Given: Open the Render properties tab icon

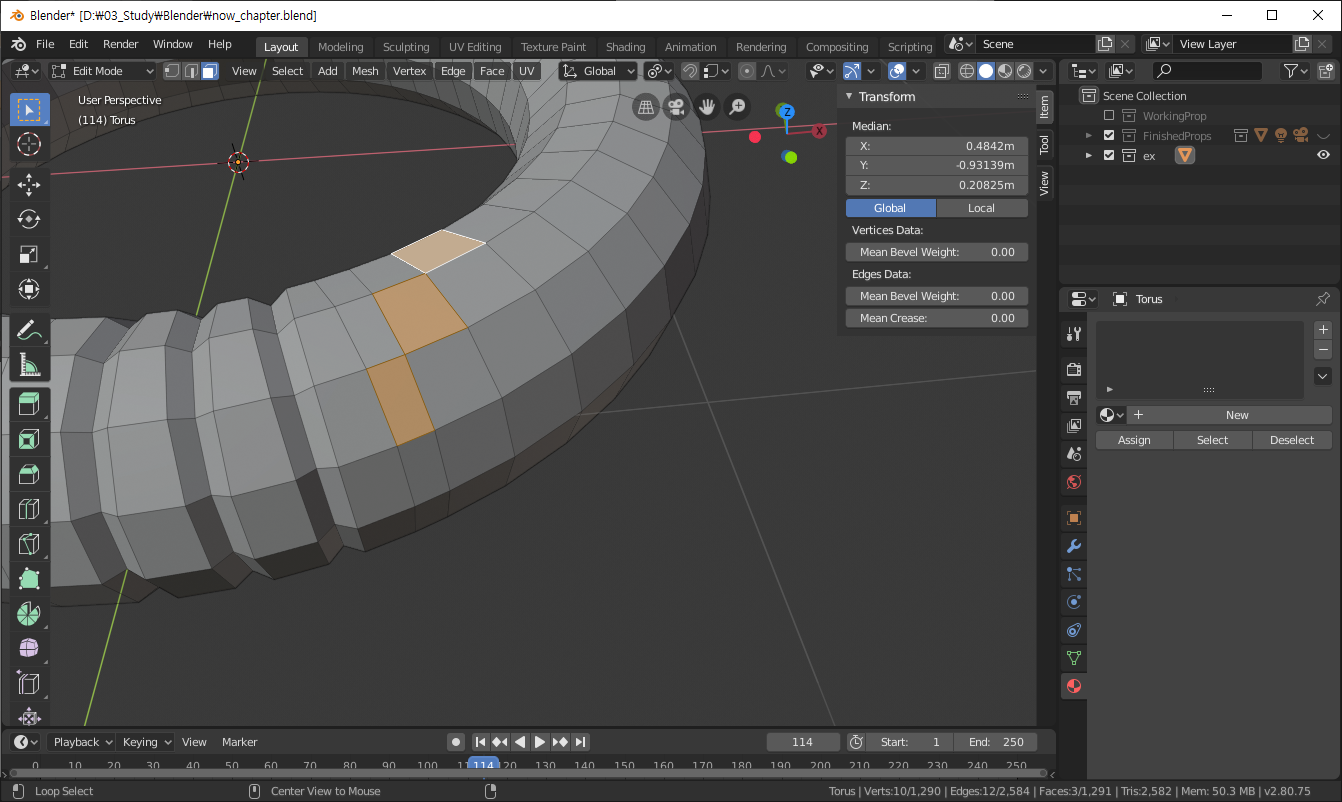Looking at the screenshot, I should point(1074,370).
